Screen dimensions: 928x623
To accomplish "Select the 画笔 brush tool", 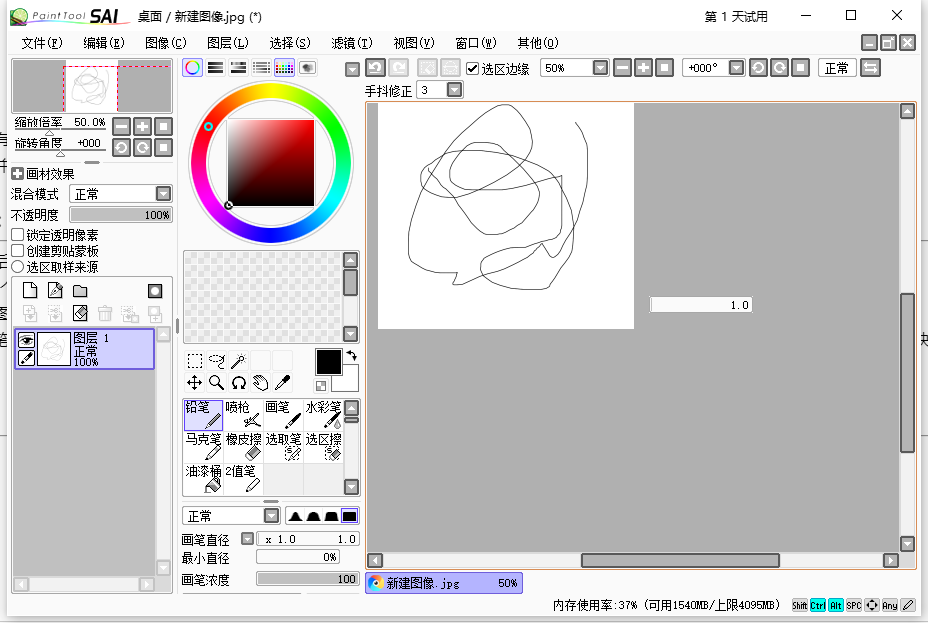I will pos(283,415).
